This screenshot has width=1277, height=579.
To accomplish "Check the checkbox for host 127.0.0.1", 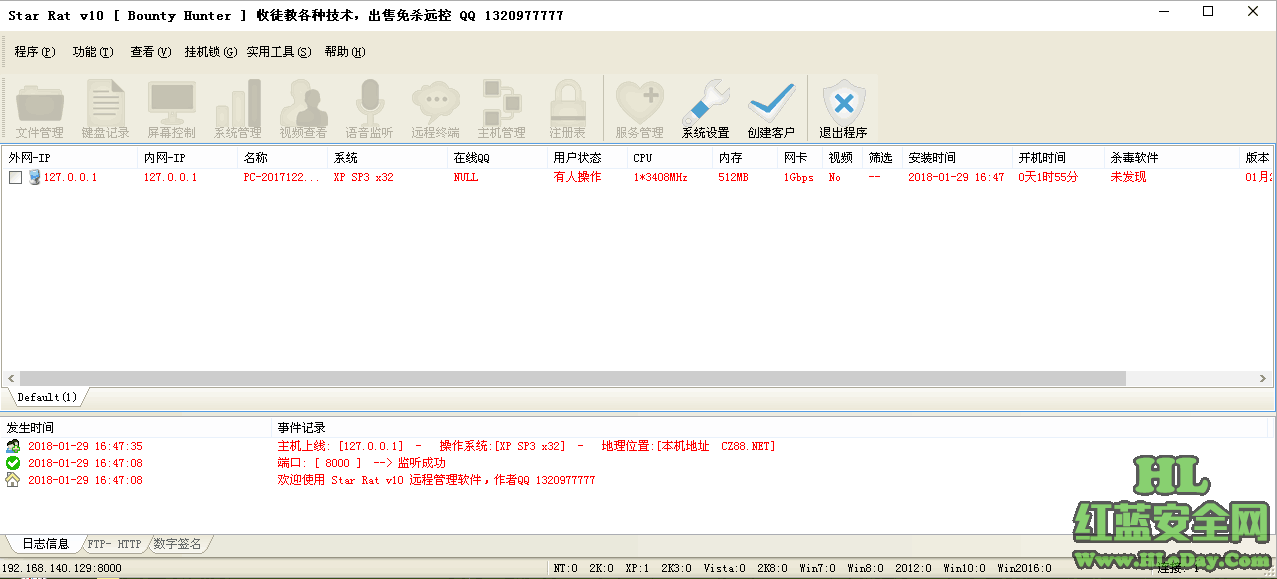I will pyautogui.click(x=15, y=177).
